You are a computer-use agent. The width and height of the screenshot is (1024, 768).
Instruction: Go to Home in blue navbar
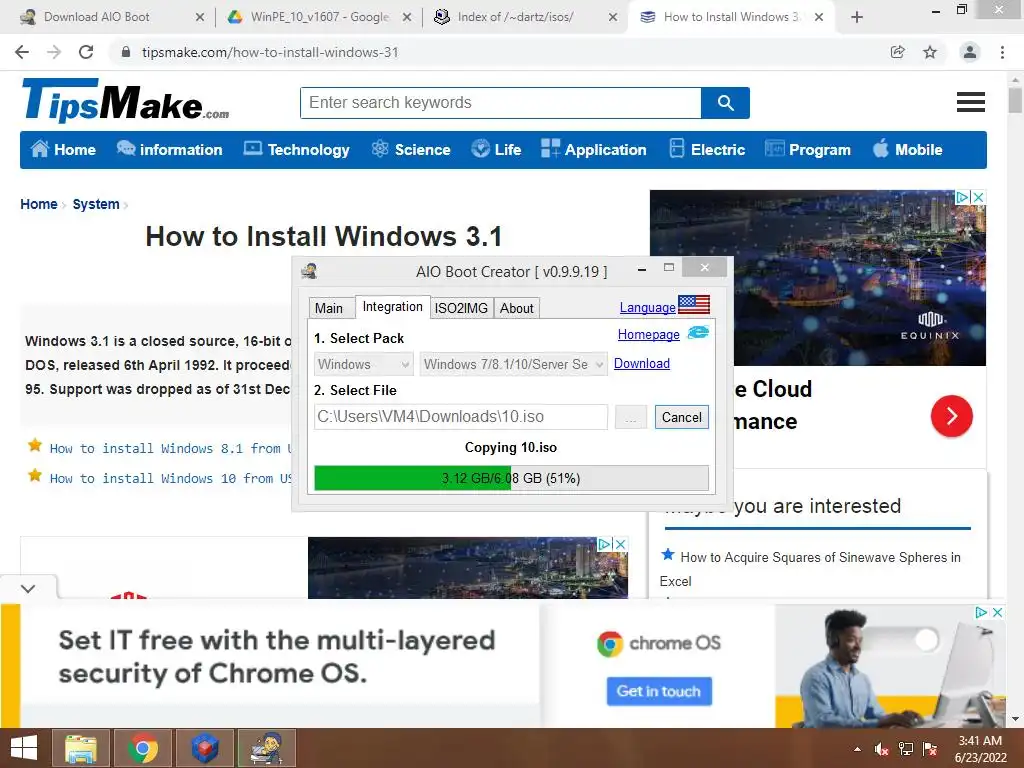click(63, 150)
